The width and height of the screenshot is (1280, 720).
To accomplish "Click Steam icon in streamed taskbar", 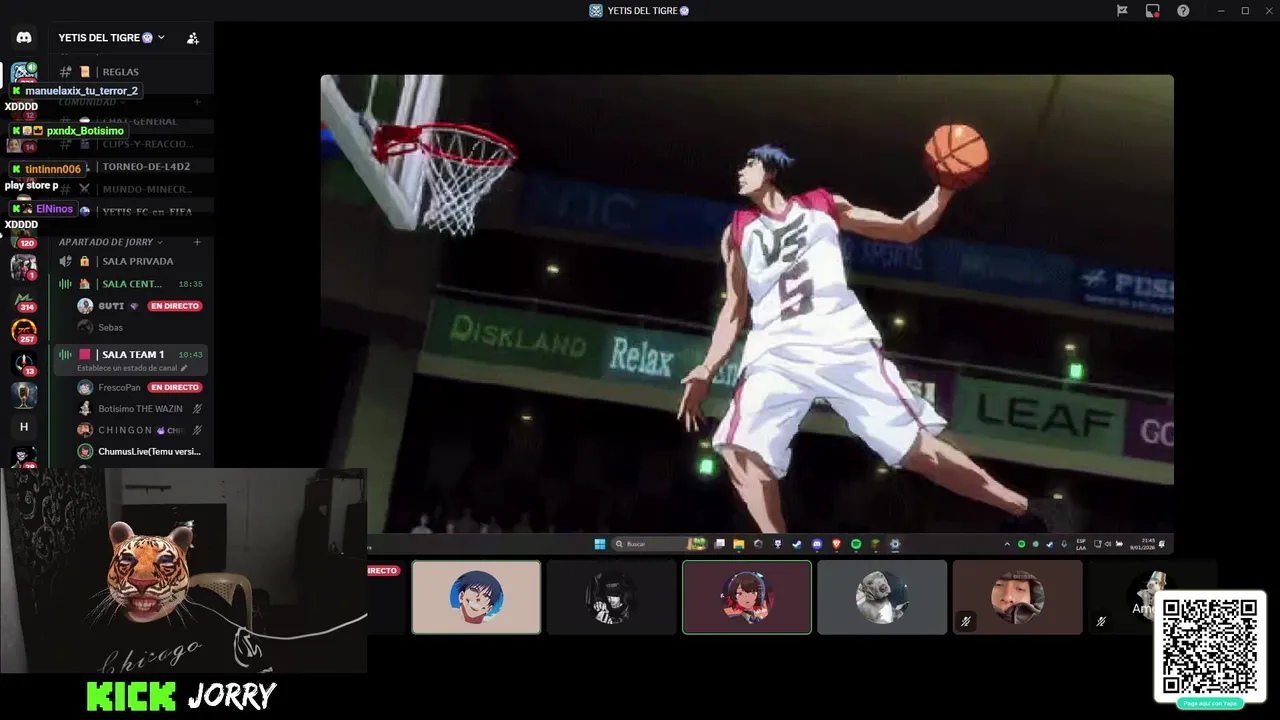I will (x=797, y=544).
